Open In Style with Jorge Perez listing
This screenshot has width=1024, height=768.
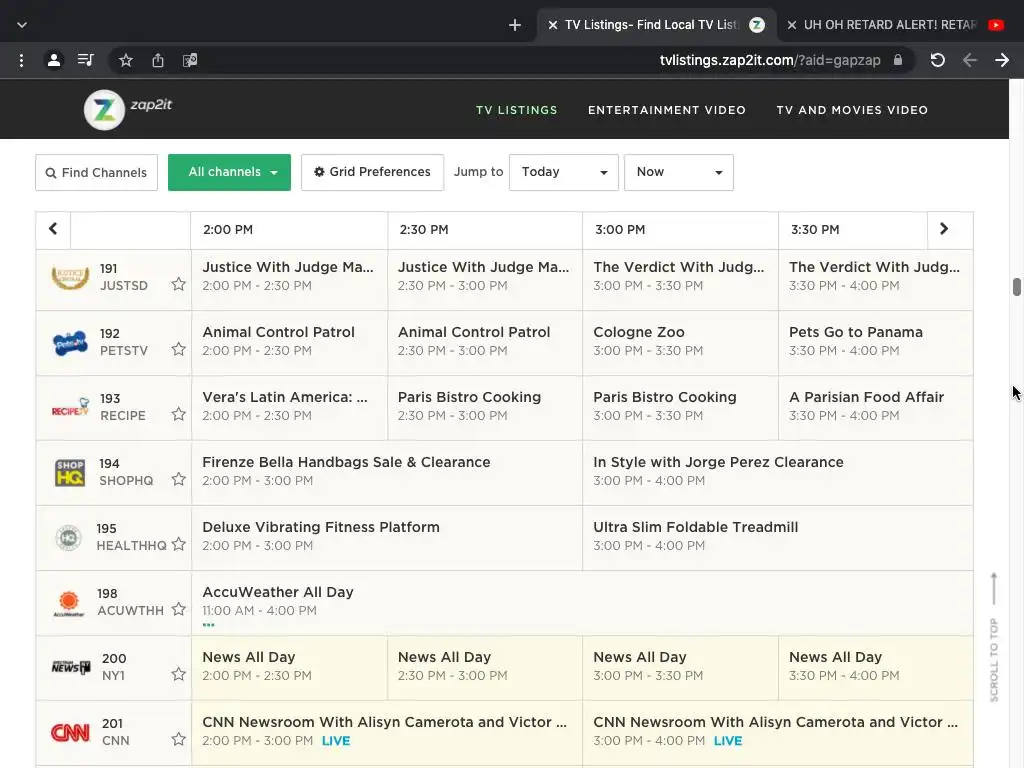777,473
